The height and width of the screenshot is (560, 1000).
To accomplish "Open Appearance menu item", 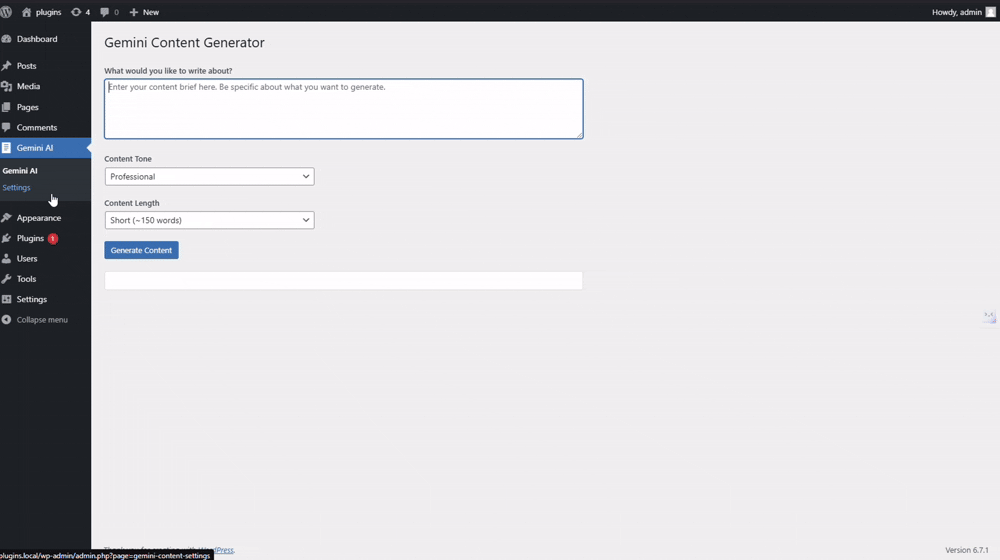I will pyautogui.click(x=39, y=218).
